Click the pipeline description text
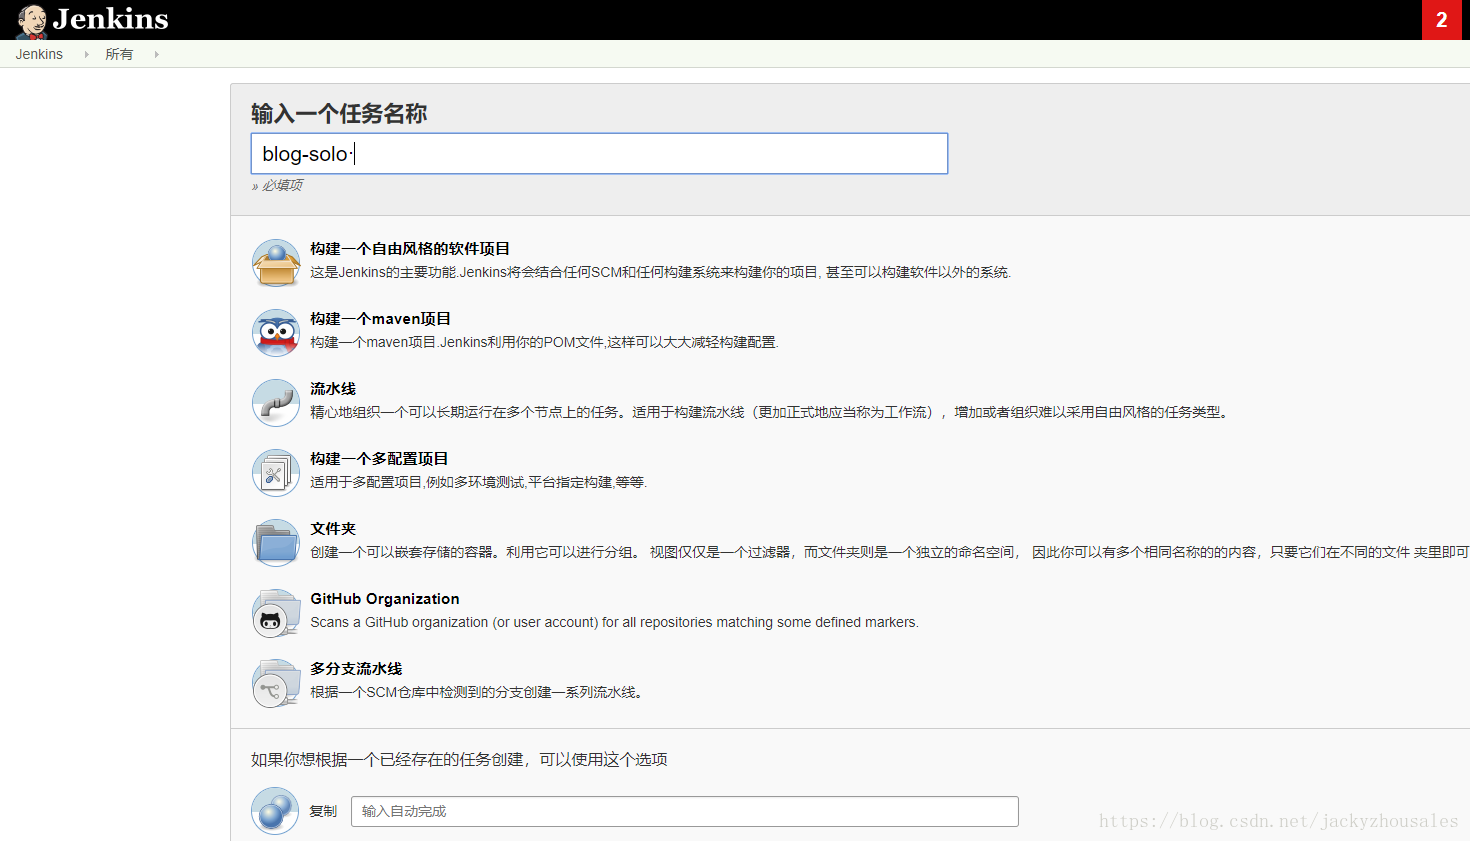The width and height of the screenshot is (1470, 841). [x=769, y=412]
